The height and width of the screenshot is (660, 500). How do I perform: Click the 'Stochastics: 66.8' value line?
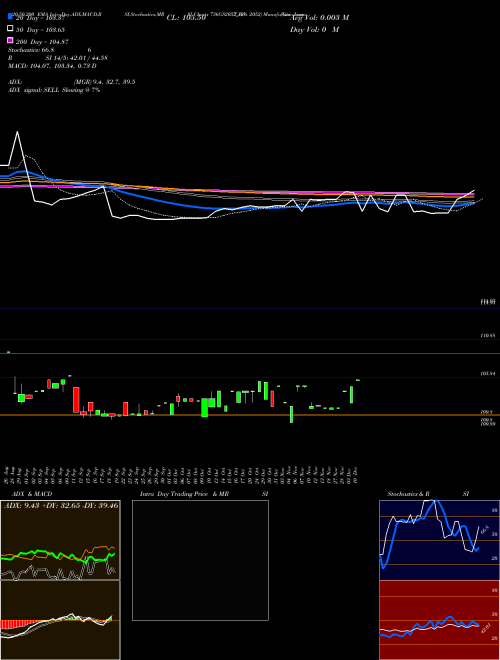point(31,50)
